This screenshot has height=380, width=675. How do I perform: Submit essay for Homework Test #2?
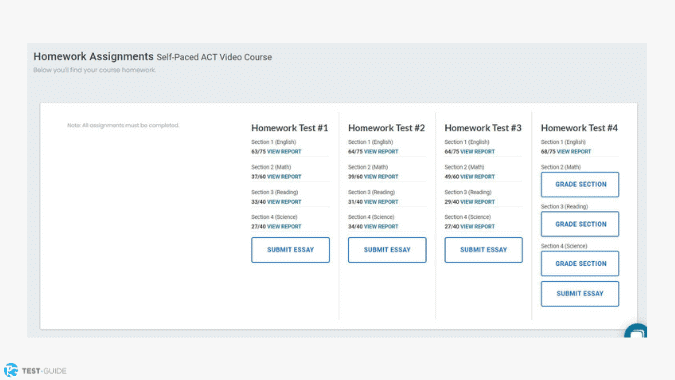pos(387,250)
